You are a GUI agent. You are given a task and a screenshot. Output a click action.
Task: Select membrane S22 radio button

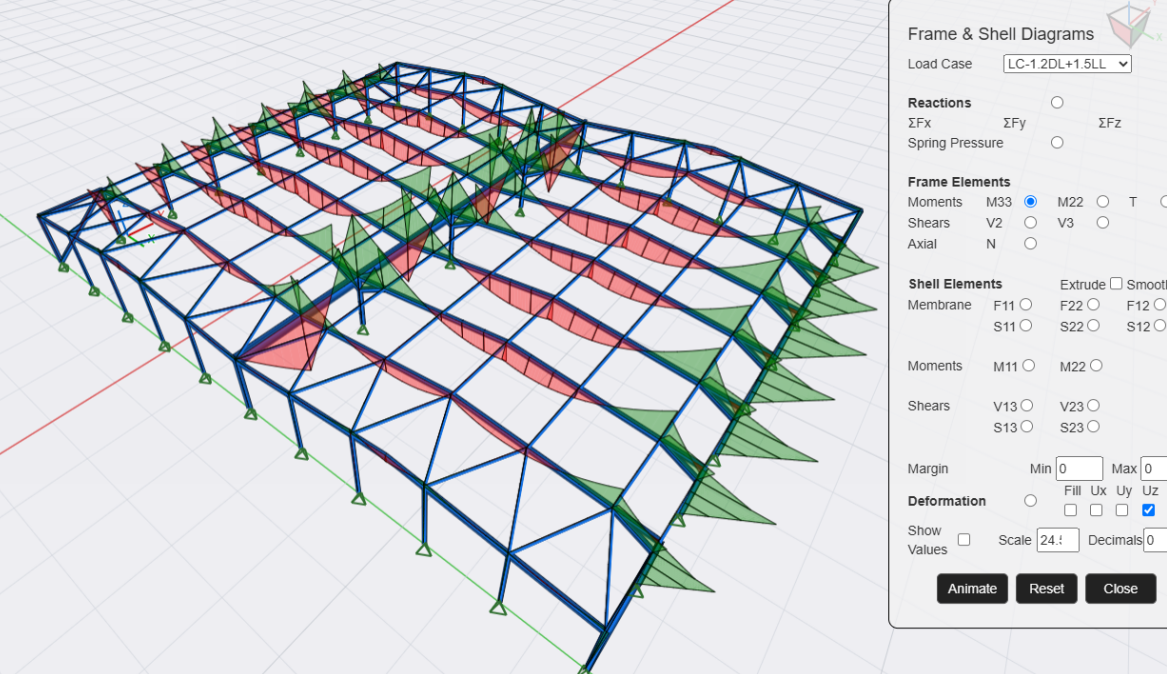point(1093,325)
